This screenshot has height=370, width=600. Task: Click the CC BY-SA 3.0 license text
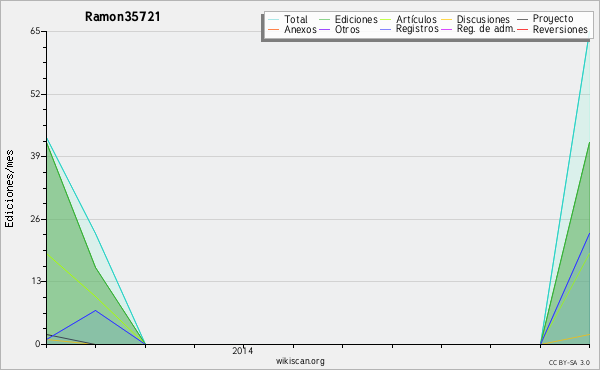(569, 363)
